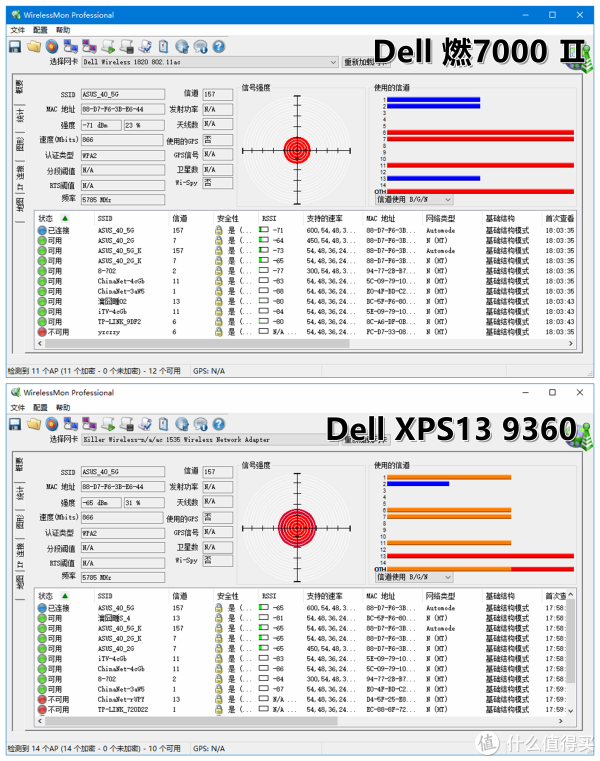
Task: Click vertical scrollbar down arrow in lower list
Action: pos(570,711)
